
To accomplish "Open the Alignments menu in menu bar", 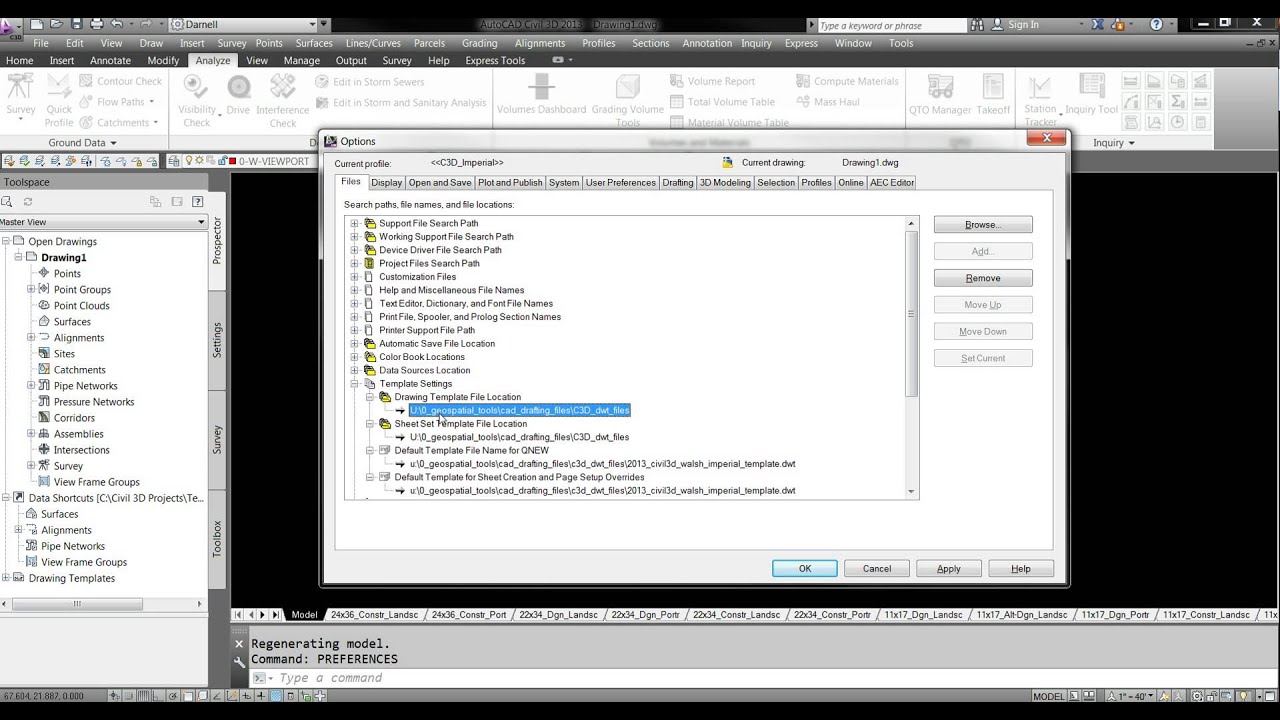I will [x=540, y=43].
